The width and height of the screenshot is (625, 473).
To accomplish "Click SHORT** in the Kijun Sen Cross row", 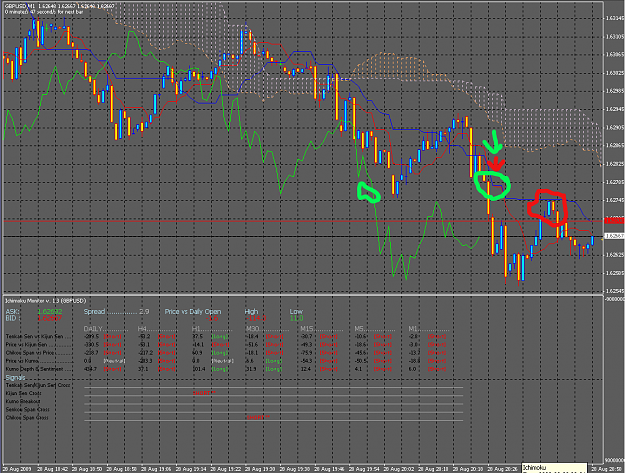I will pyautogui.click(x=204, y=393).
